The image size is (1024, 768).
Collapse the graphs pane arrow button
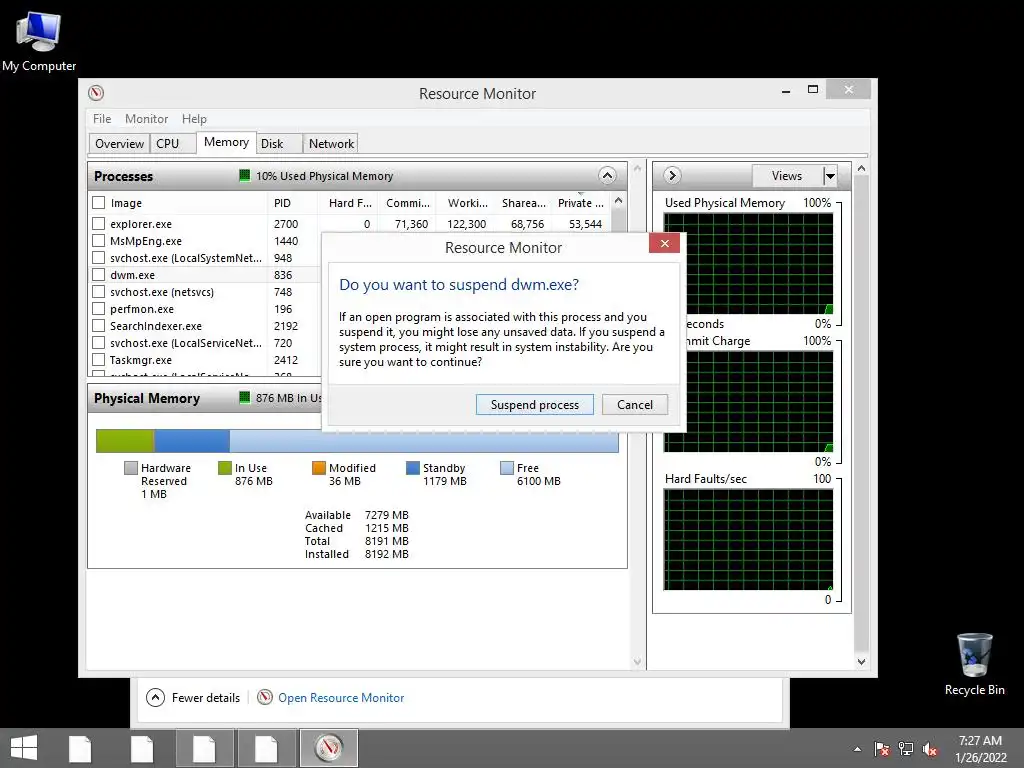(672, 176)
